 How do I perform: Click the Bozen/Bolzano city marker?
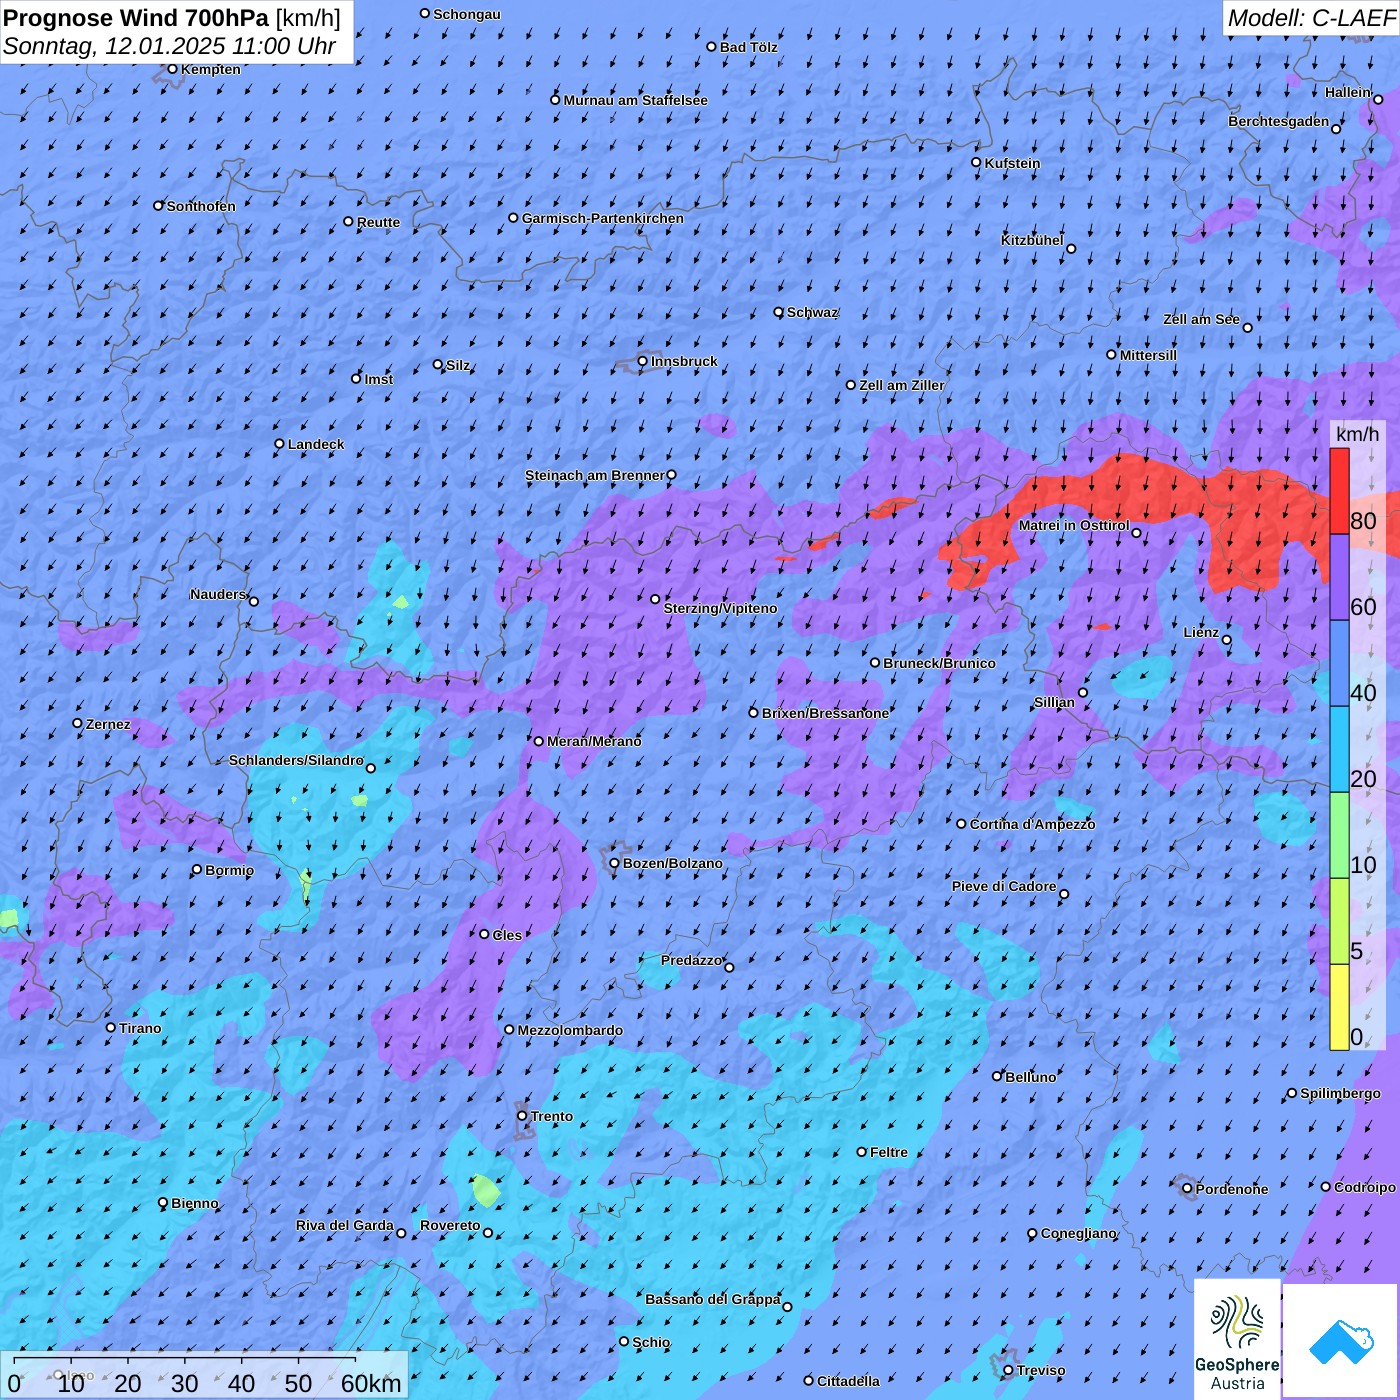click(x=615, y=863)
